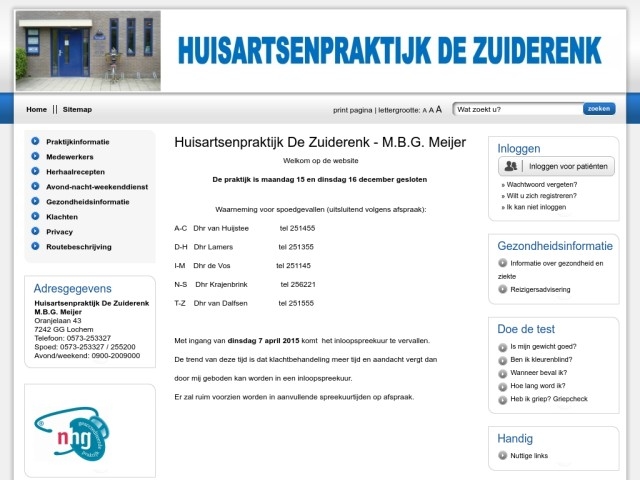Focus the 'Wat zoekt u?' search field
The image size is (640, 480).
click(x=516, y=109)
